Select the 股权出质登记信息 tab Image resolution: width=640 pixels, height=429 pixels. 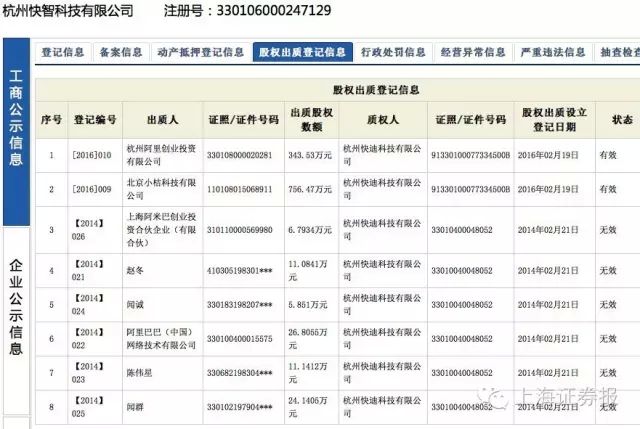pyautogui.click(x=302, y=52)
